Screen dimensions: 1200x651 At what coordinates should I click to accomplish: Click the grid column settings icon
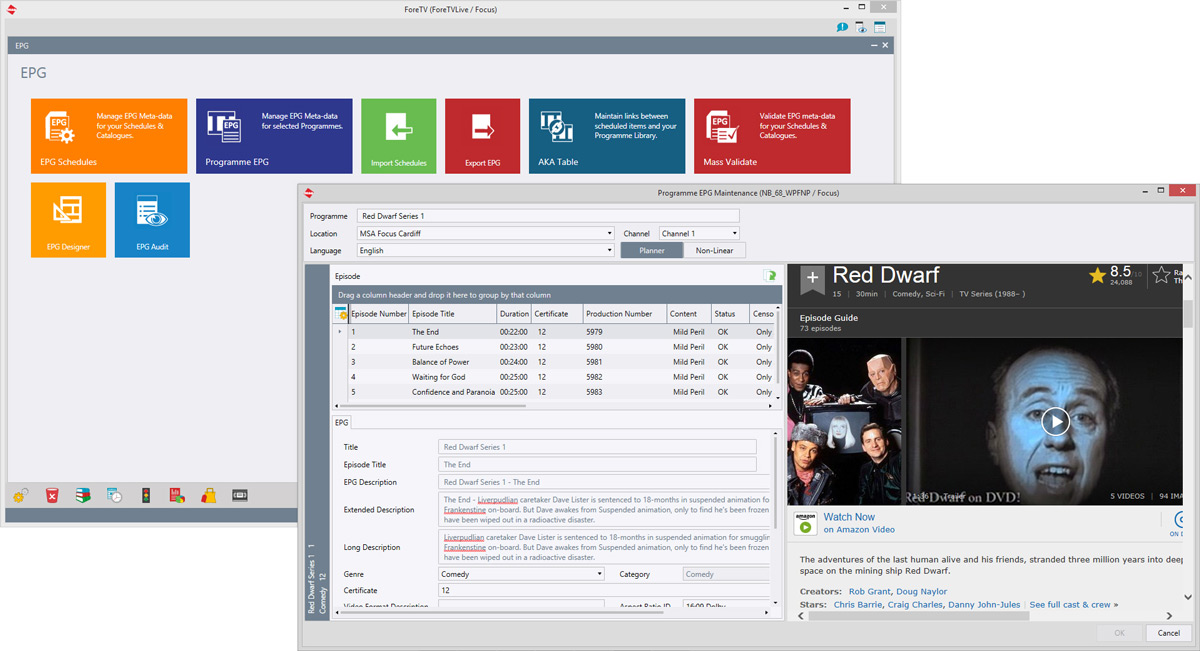341,314
